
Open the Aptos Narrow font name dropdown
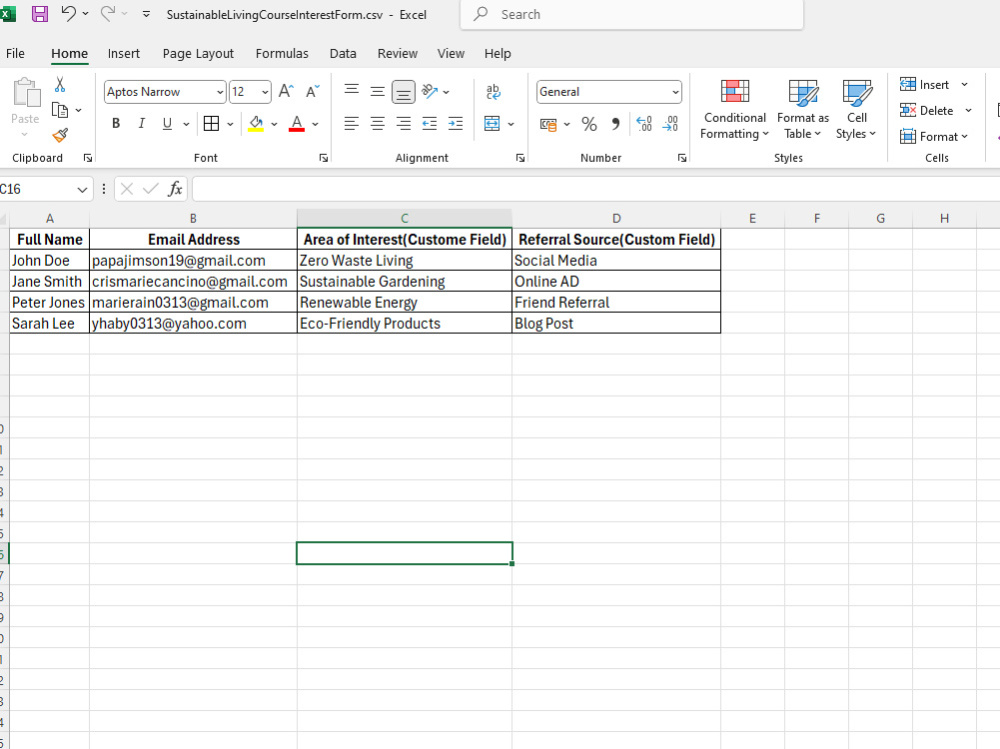(220, 92)
